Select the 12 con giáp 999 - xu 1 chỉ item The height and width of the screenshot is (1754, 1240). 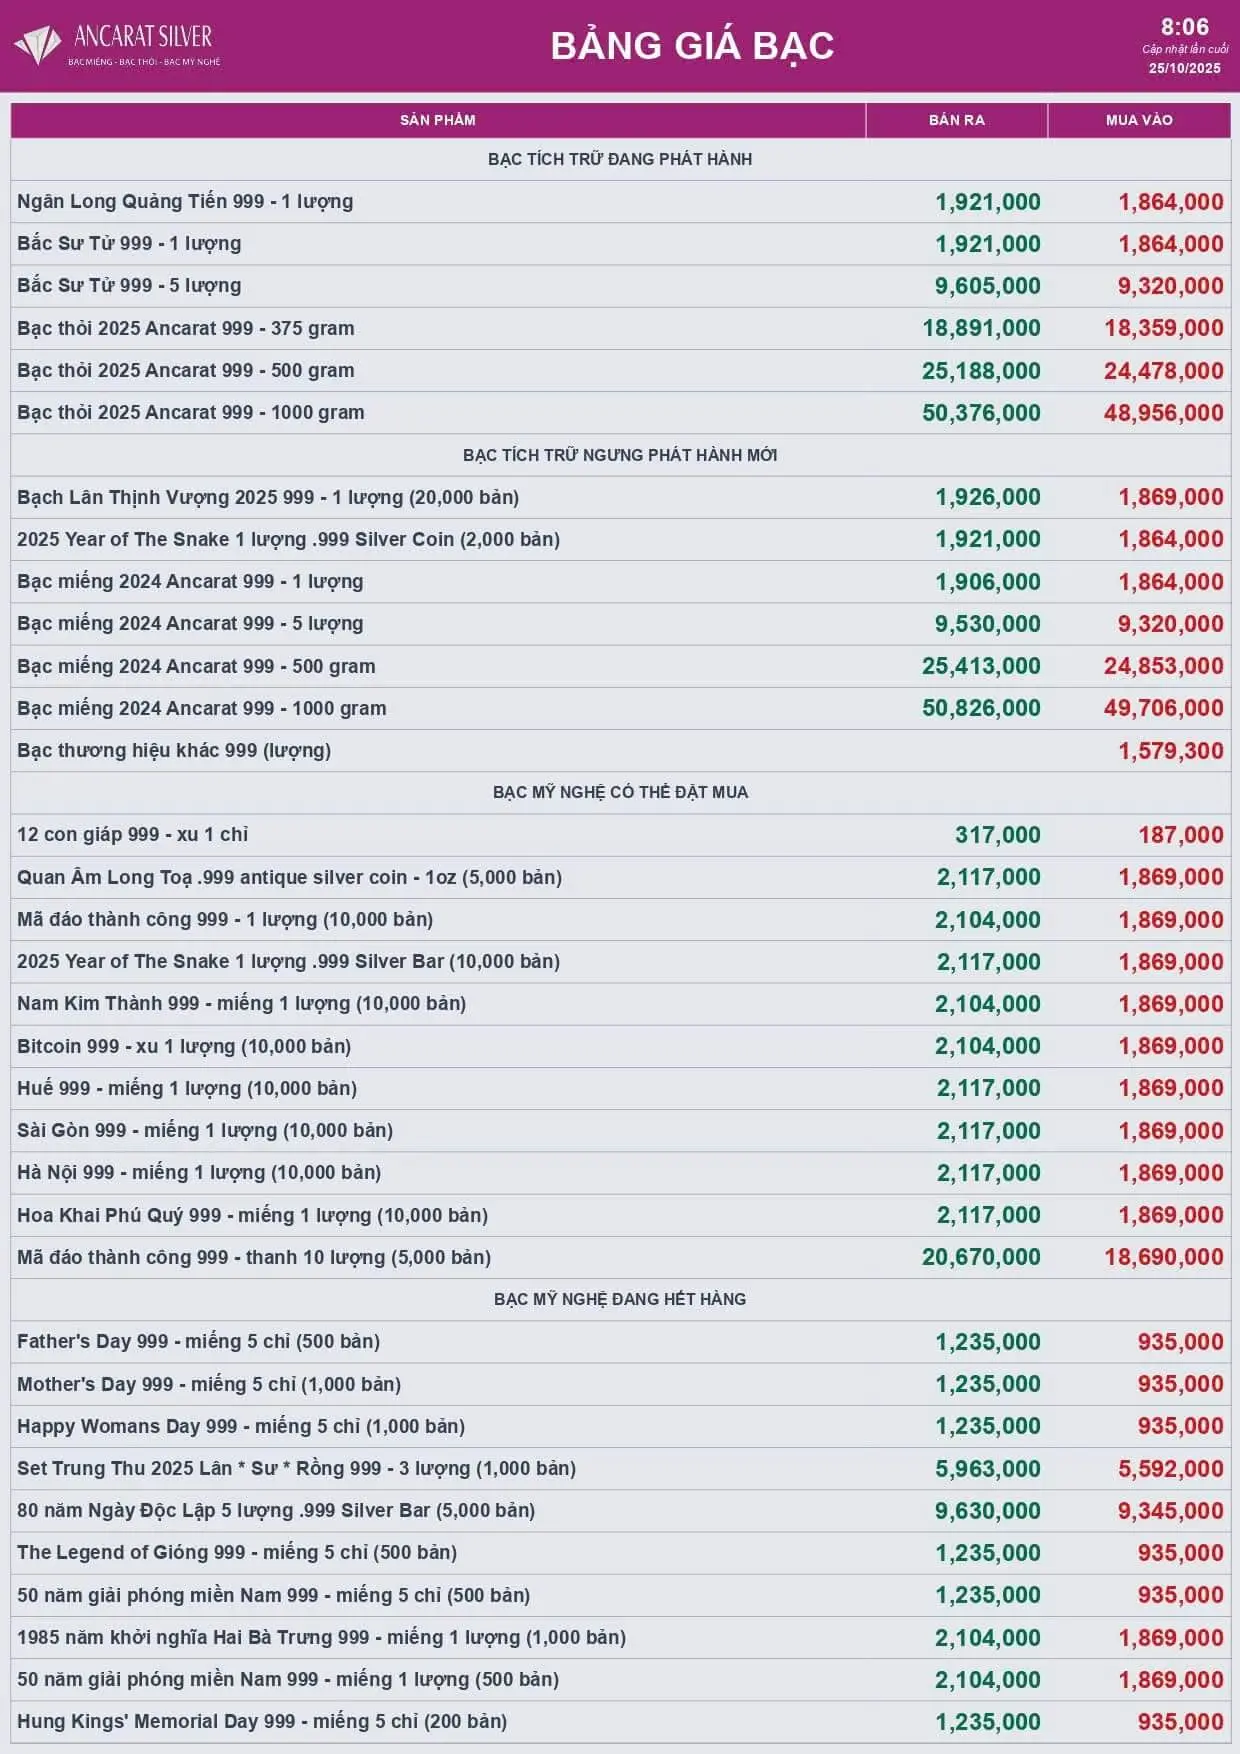point(132,834)
